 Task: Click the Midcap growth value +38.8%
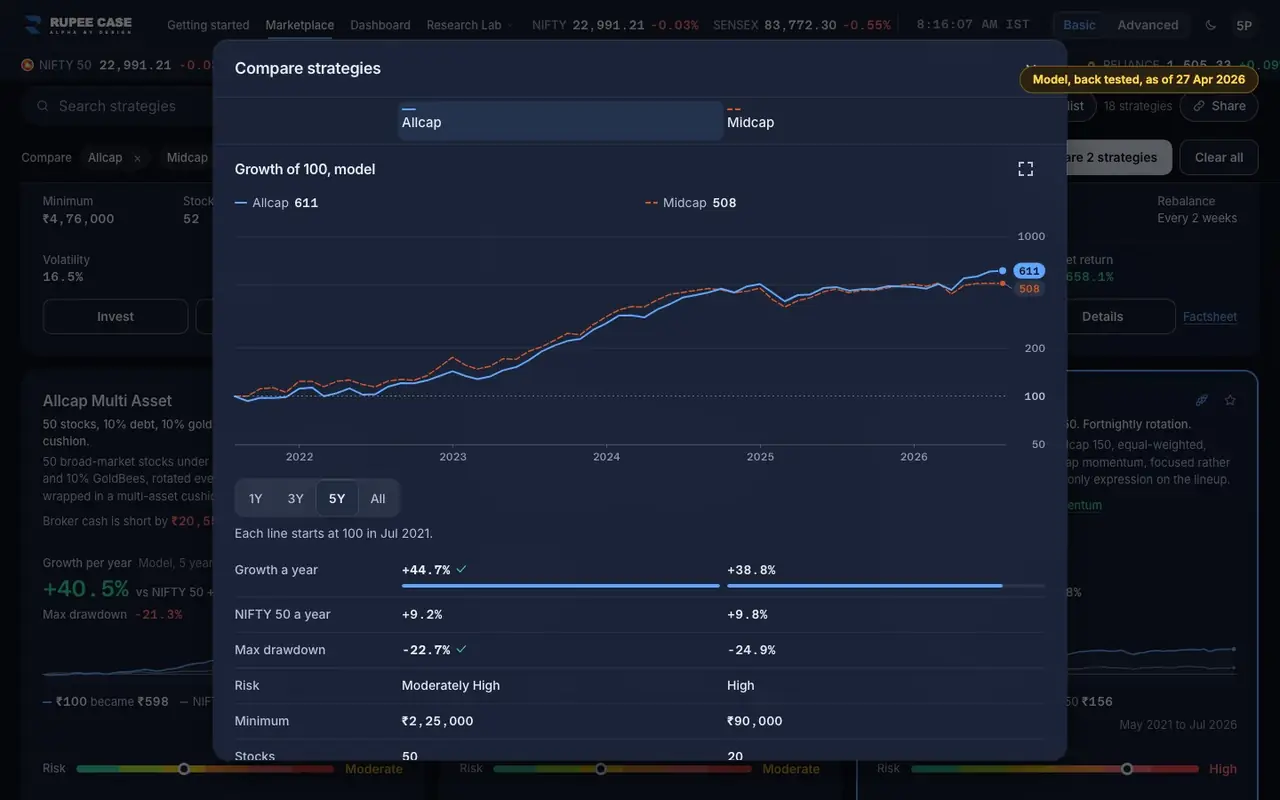coord(751,570)
